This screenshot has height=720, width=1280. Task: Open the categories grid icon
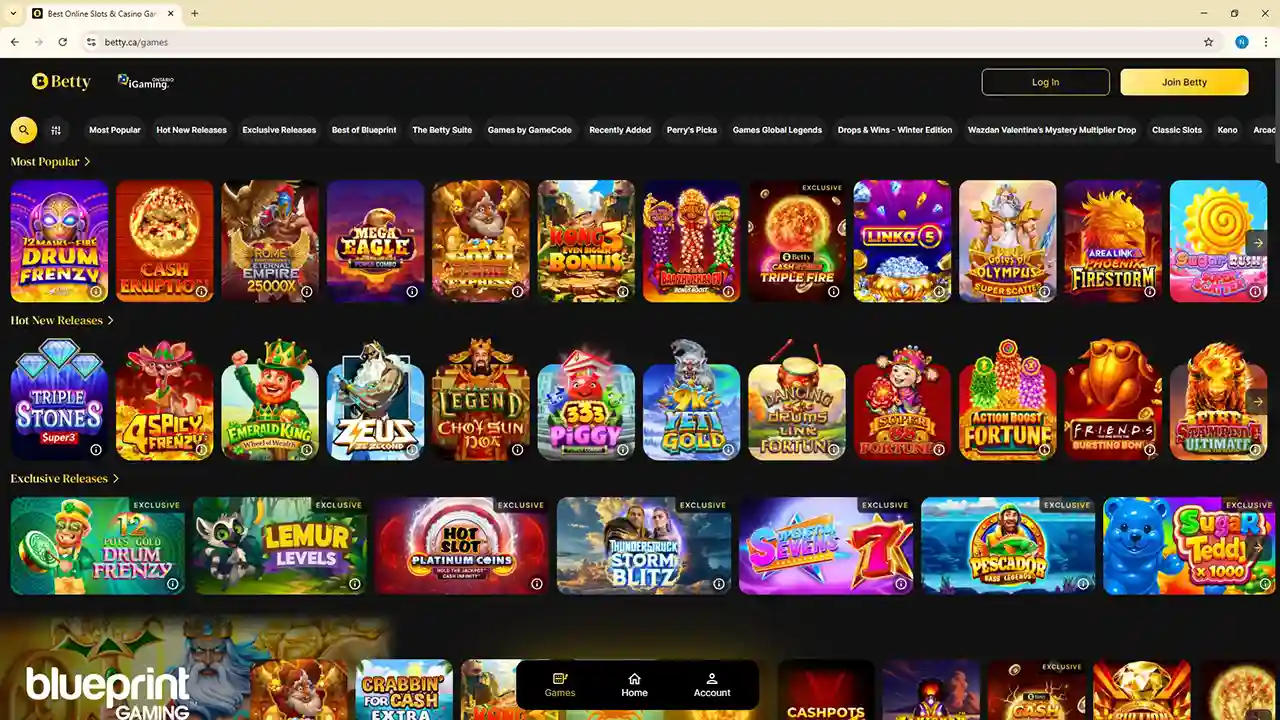click(x=56, y=130)
